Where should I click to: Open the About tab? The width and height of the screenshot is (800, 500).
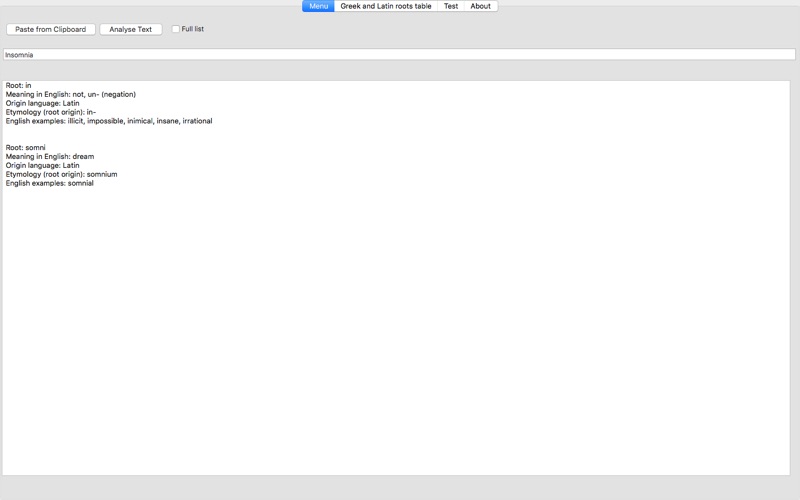click(481, 6)
